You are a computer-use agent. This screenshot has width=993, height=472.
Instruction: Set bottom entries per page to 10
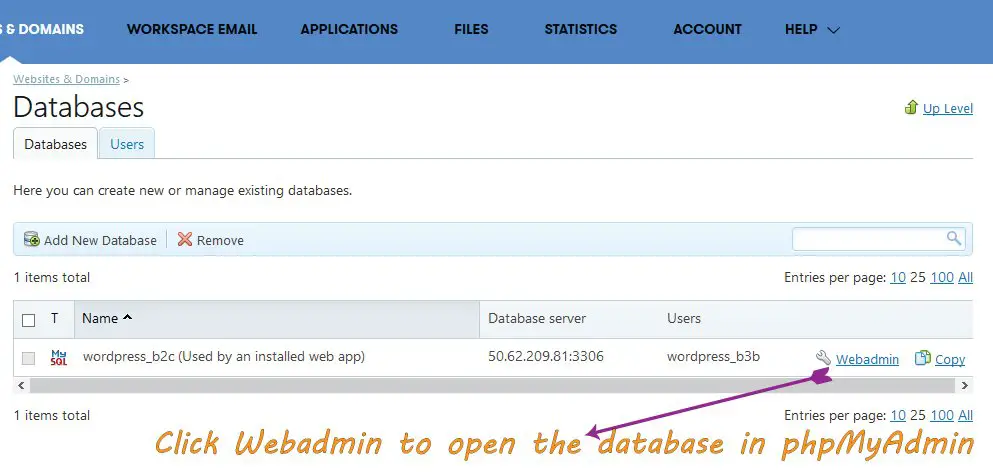898,415
